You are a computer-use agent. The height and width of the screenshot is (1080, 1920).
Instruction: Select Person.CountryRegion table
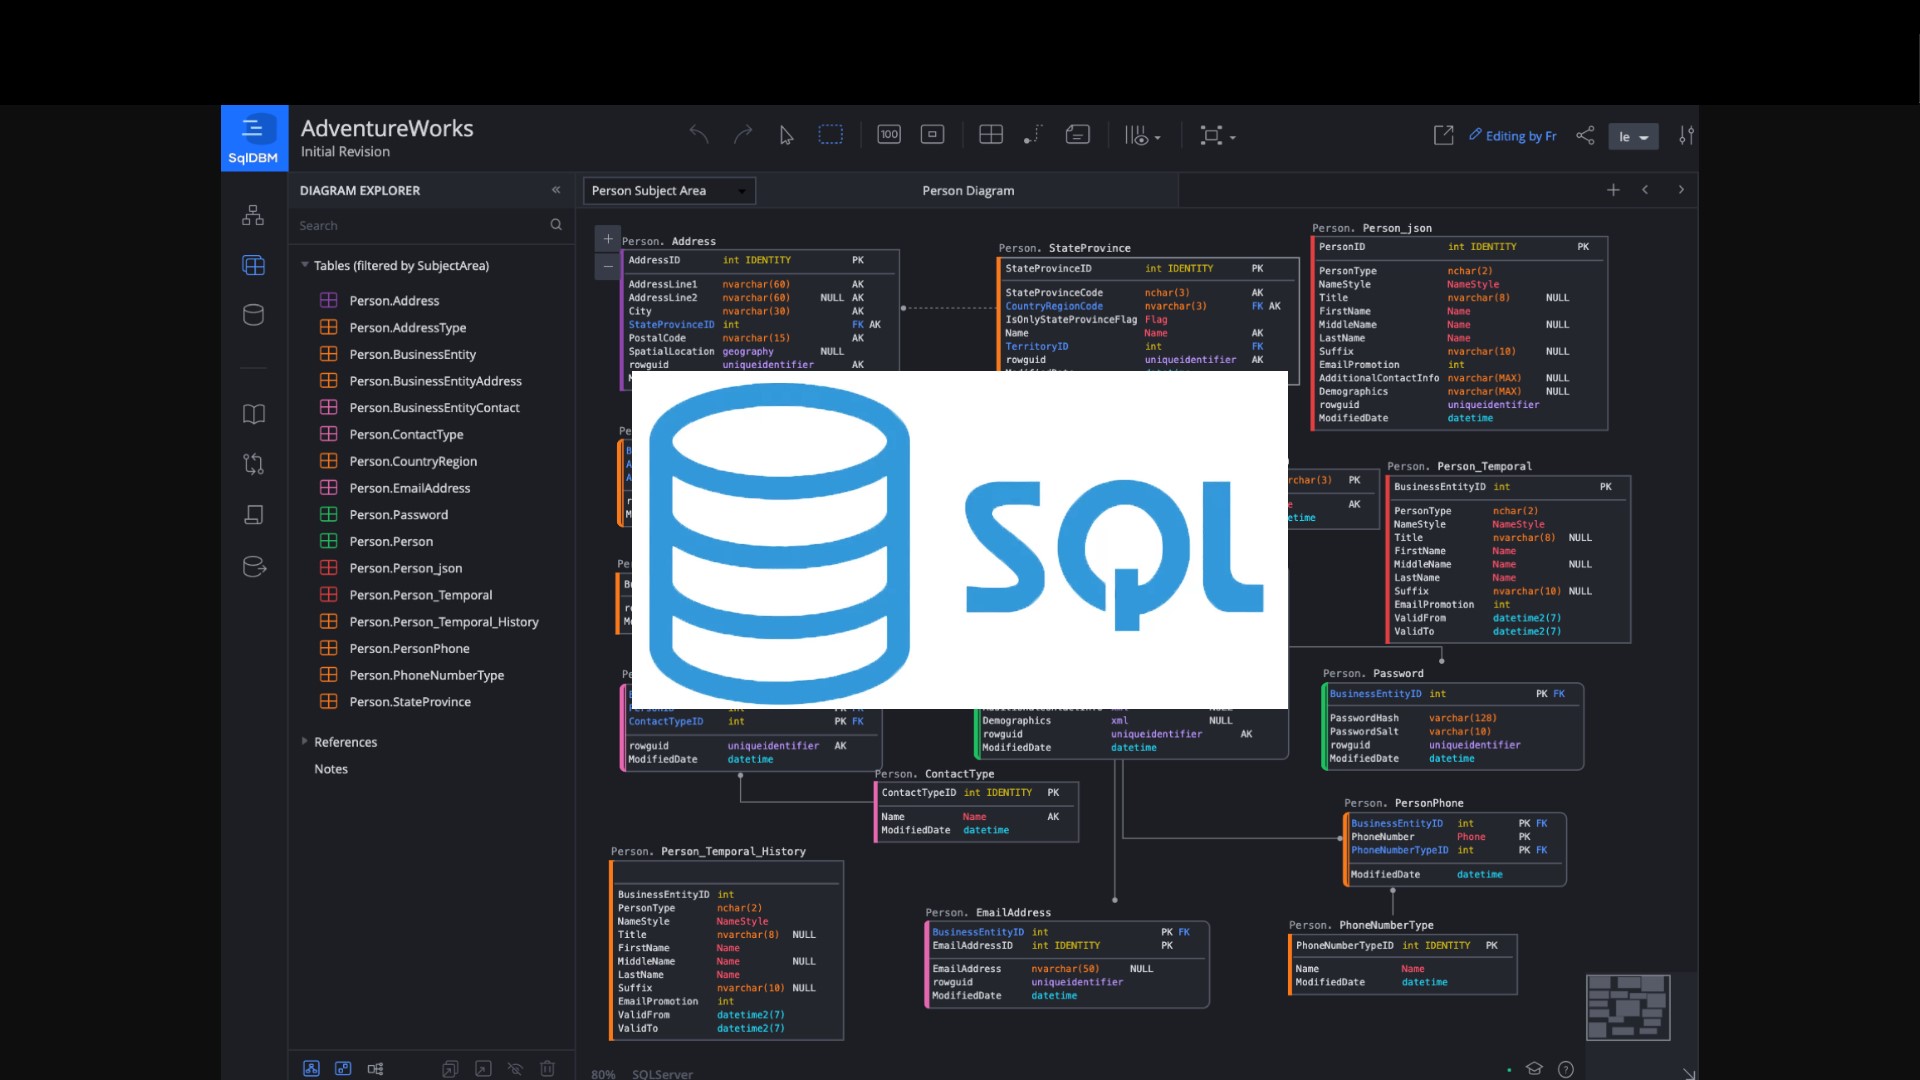(x=413, y=461)
